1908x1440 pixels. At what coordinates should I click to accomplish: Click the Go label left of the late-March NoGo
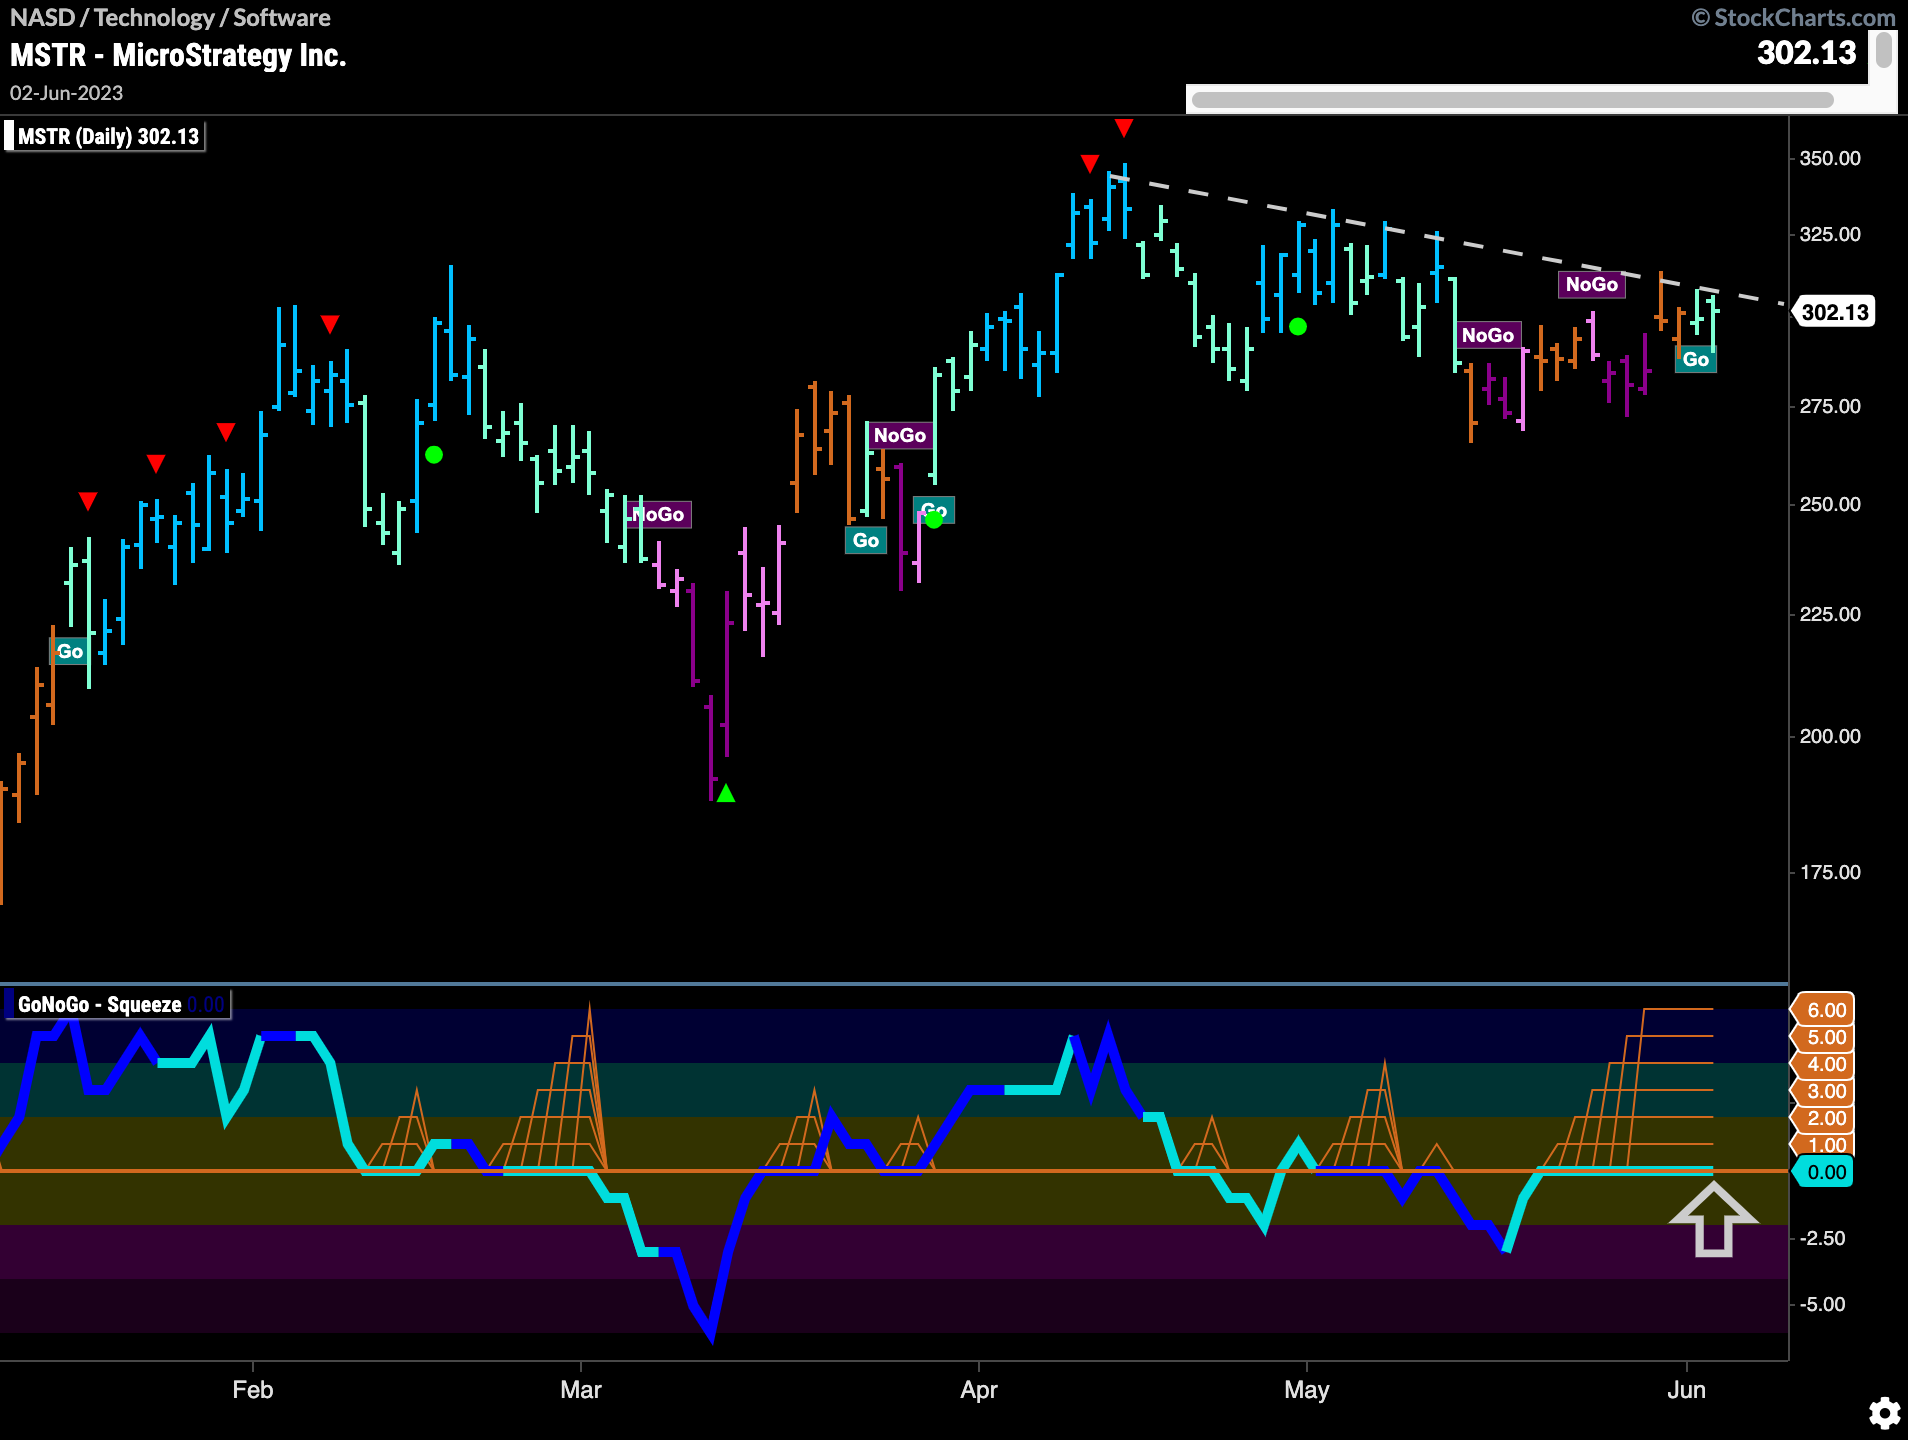click(x=866, y=540)
